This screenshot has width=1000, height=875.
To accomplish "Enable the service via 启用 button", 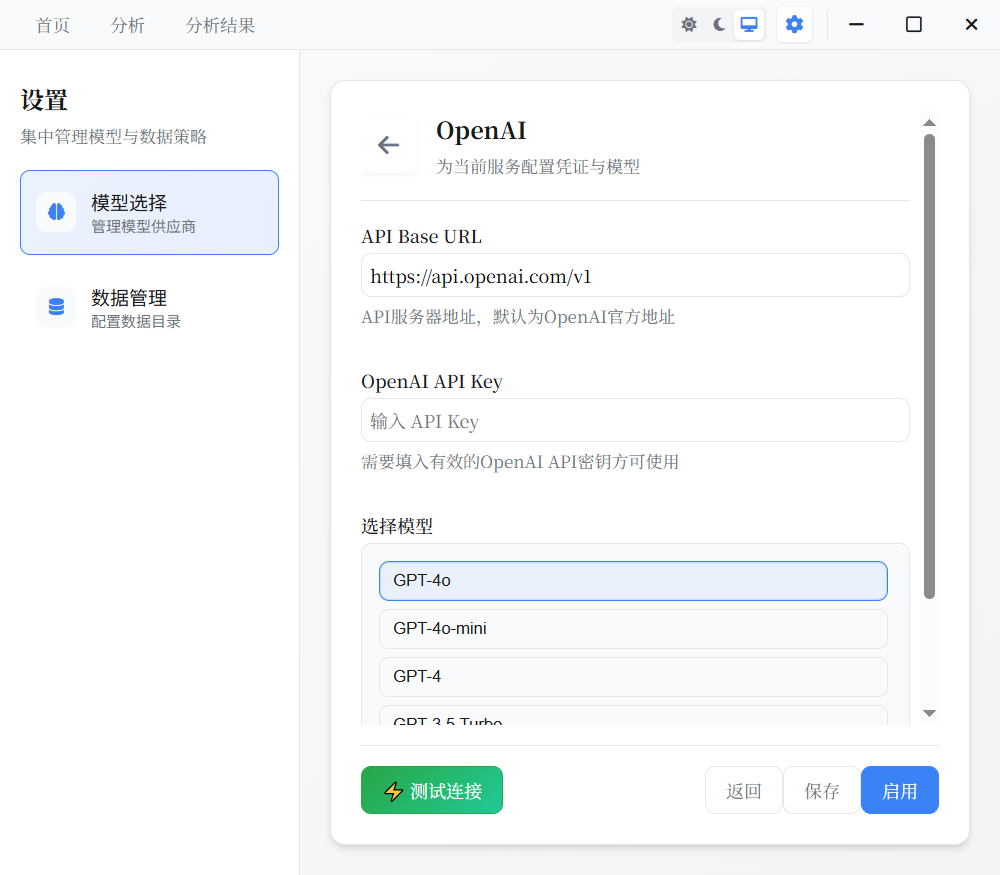I will coord(899,790).
